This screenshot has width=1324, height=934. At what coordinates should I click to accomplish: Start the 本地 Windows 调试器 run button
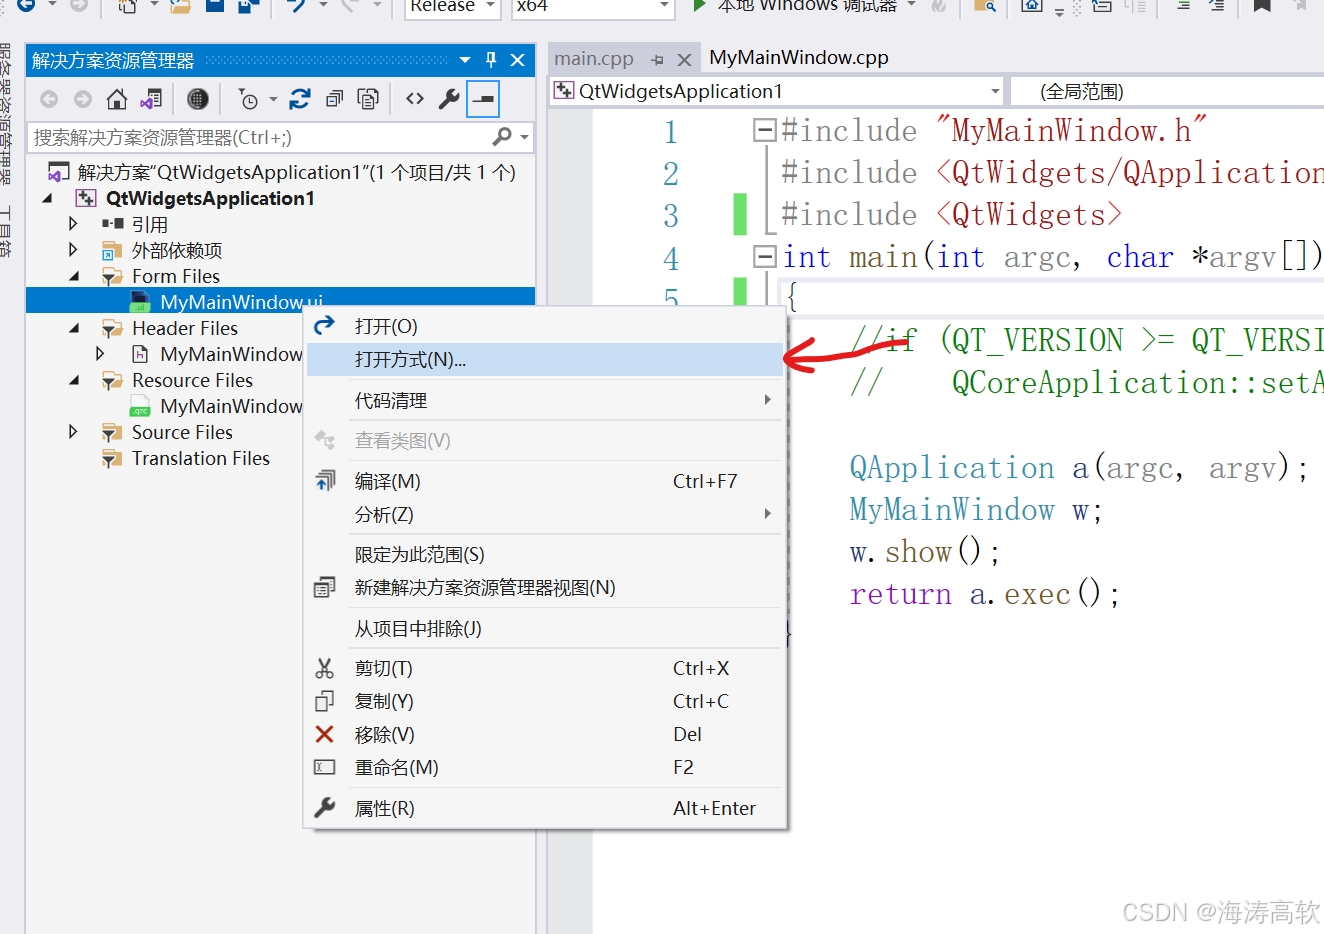tap(700, 8)
